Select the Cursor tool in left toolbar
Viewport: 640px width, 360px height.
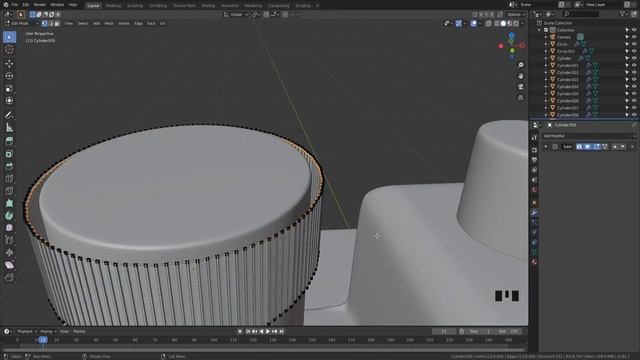pos(9,49)
